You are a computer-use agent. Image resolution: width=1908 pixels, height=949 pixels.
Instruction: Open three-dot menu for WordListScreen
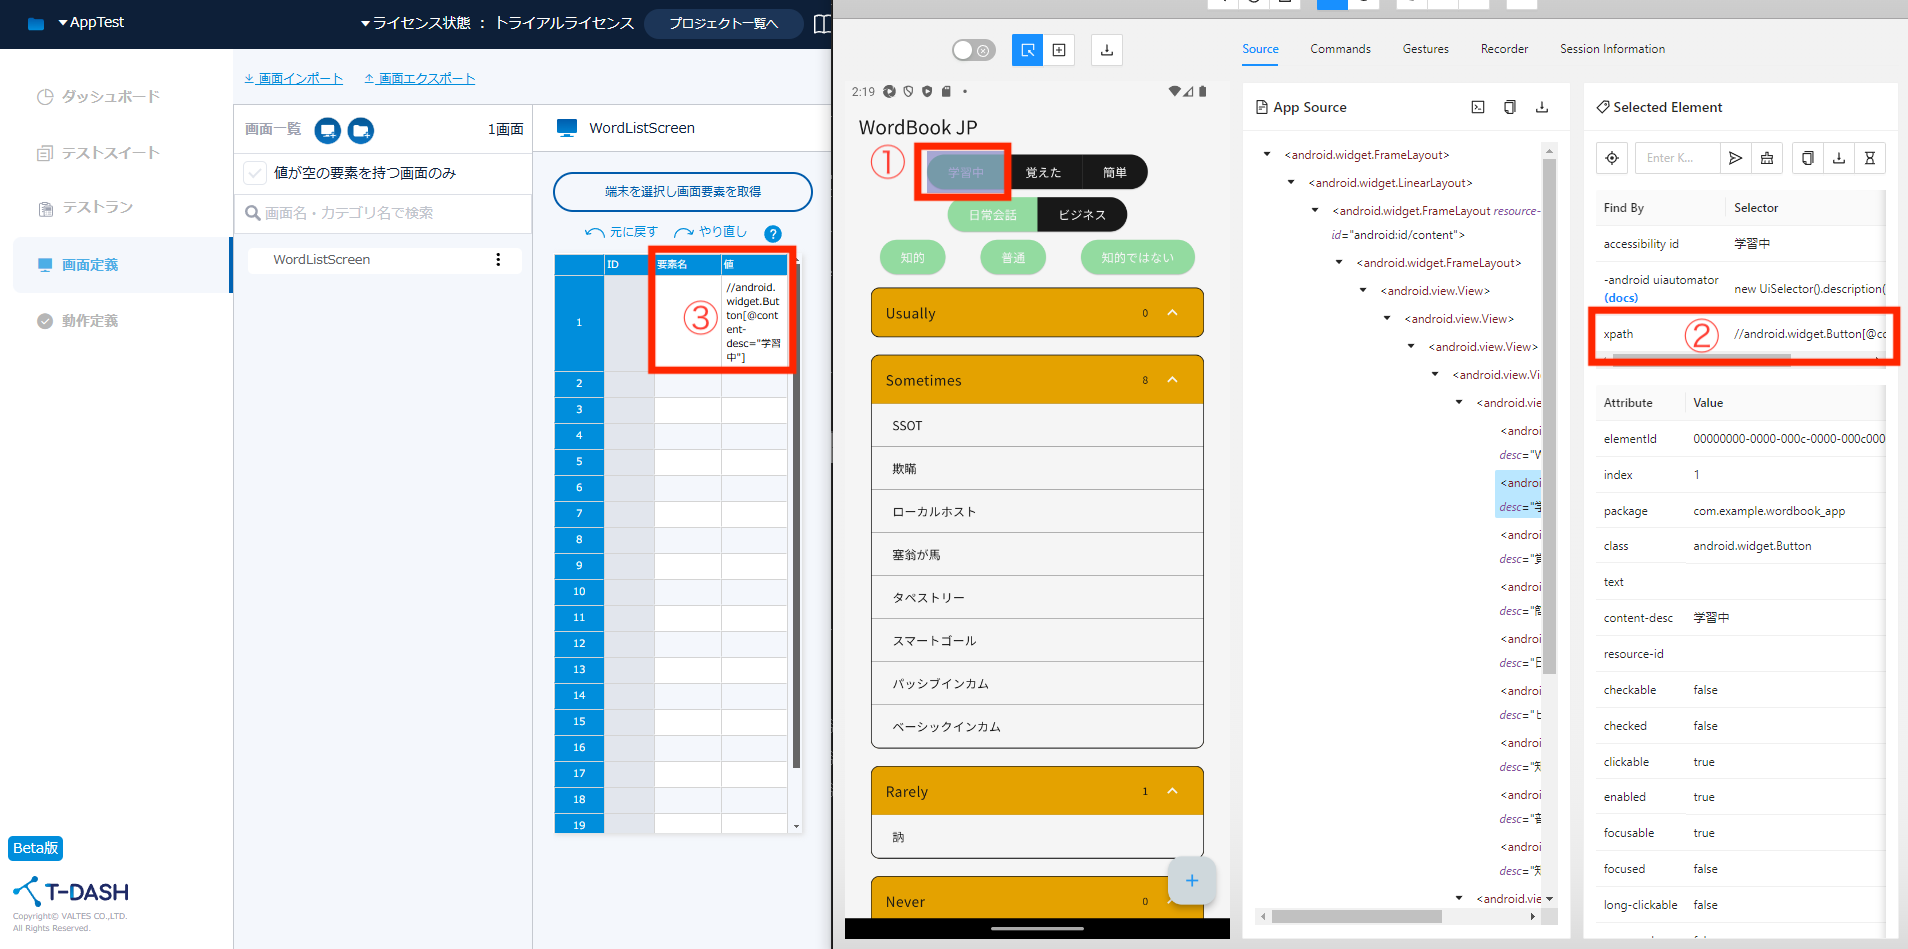pyautogui.click(x=498, y=260)
